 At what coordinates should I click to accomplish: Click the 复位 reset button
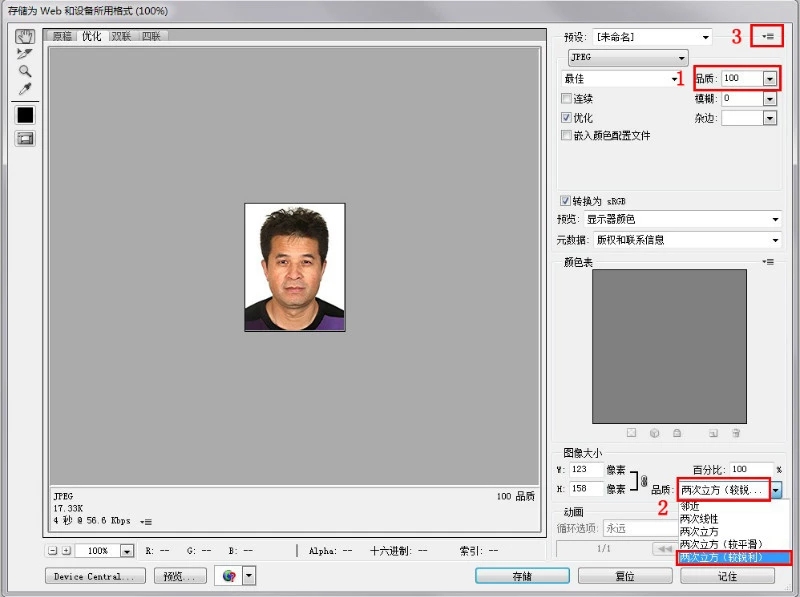(625, 576)
